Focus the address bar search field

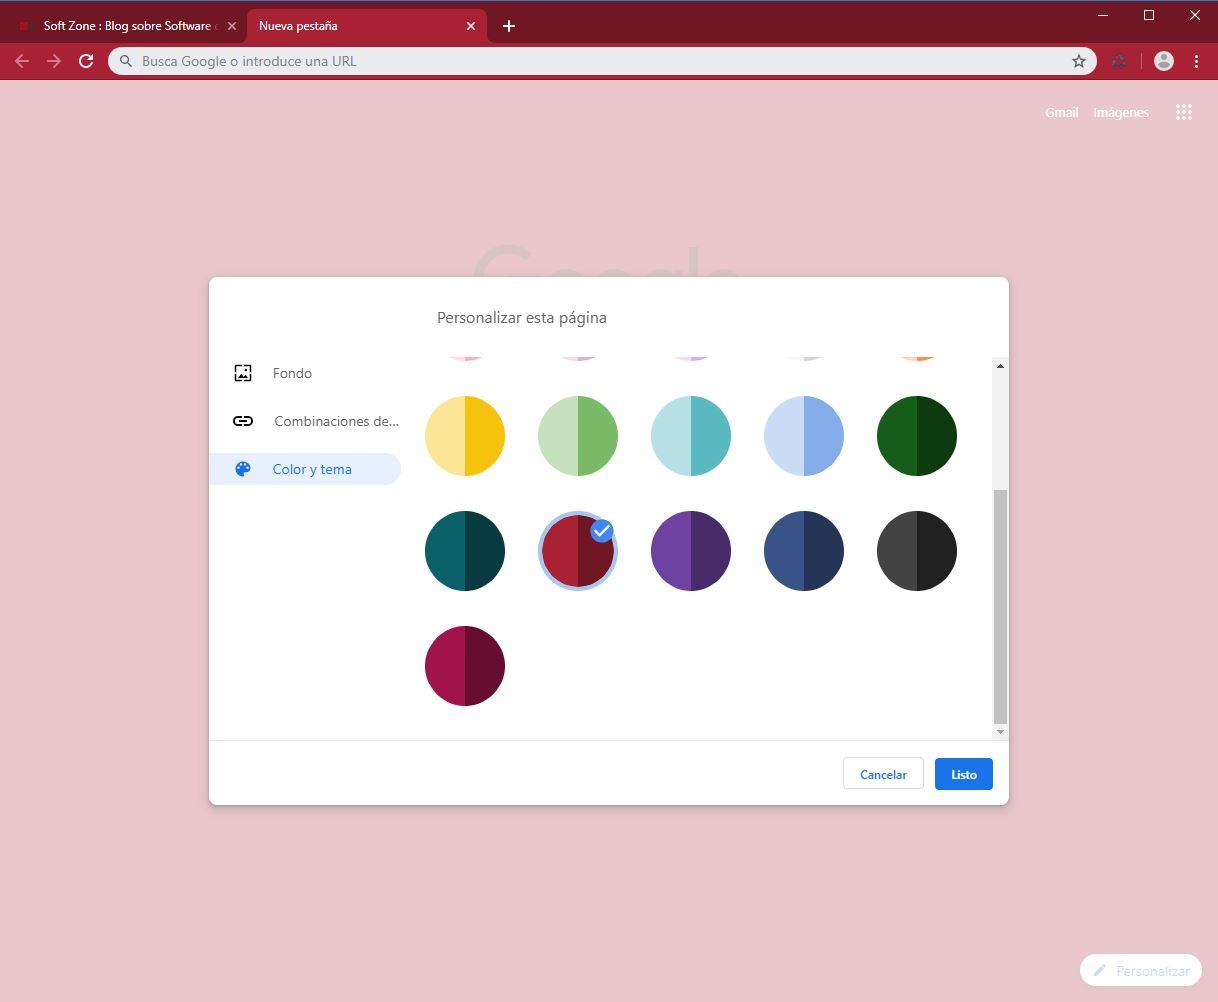pos(602,61)
